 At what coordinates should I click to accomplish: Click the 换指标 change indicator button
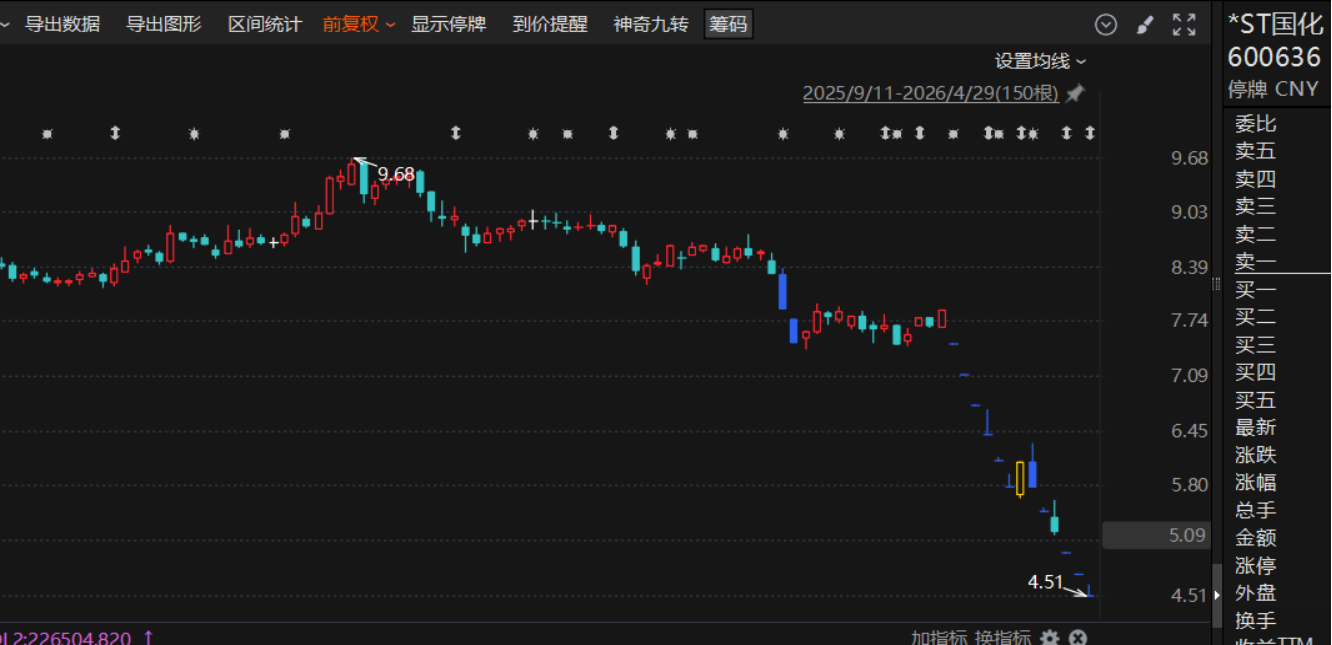(1003, 638)
